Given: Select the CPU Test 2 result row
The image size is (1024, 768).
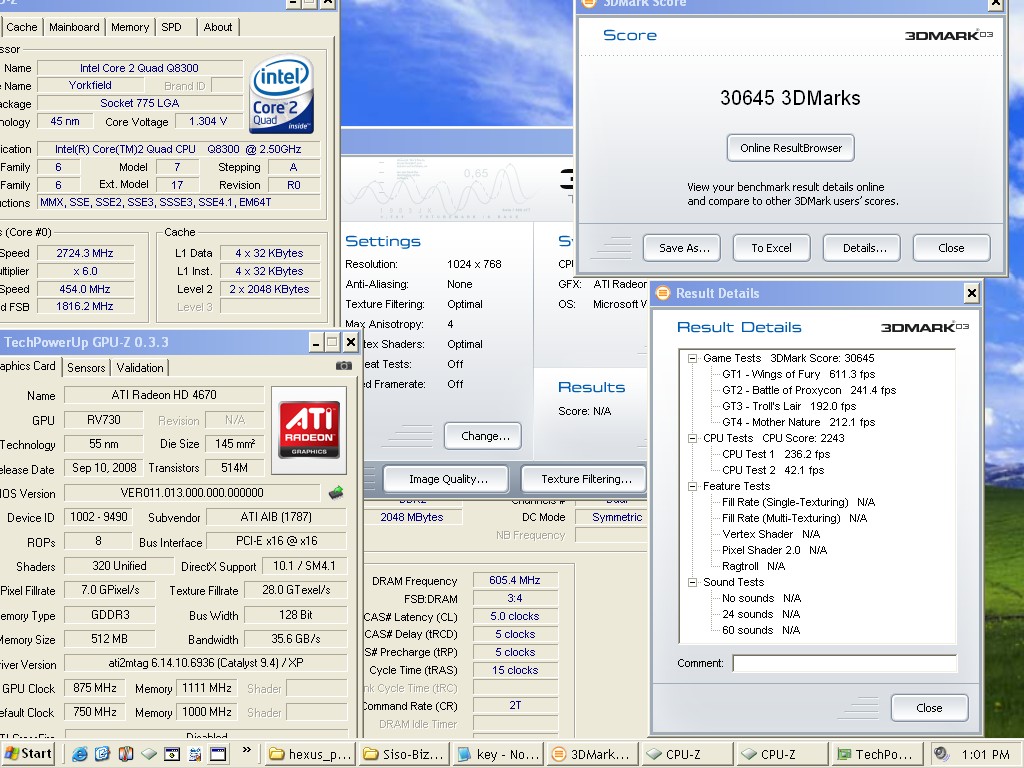Looking at the screenshot, I should [x=773, y=470].
